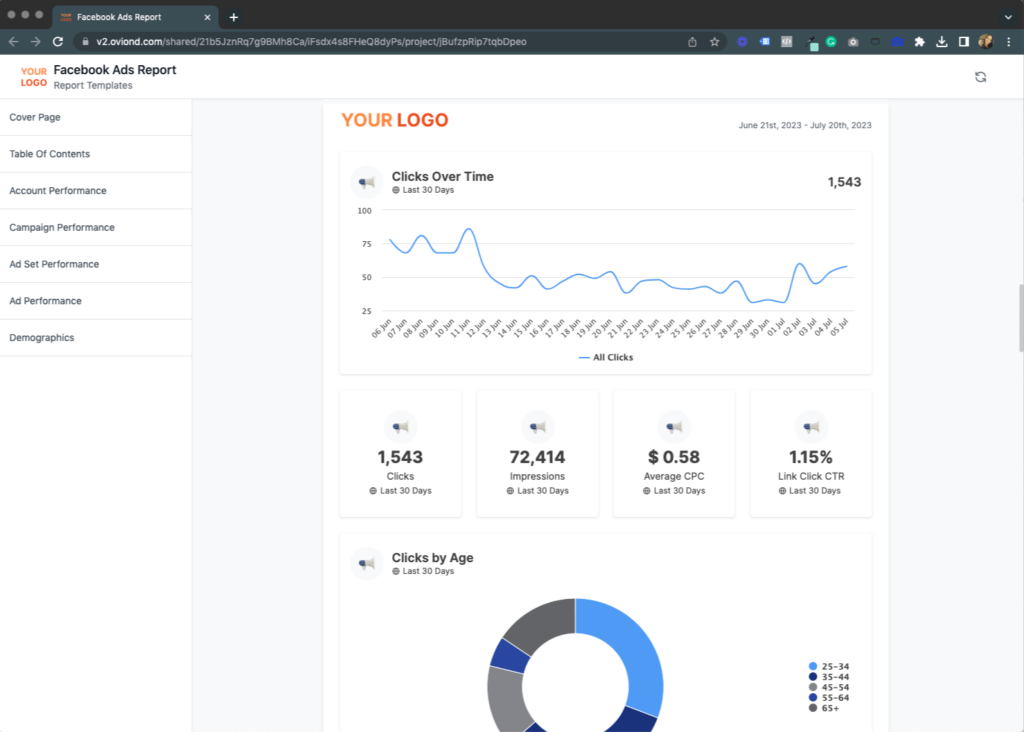This screenshot has width=1024, height=732.
Task: Open the Ad Performance section
Action: (x=96, y=301)
